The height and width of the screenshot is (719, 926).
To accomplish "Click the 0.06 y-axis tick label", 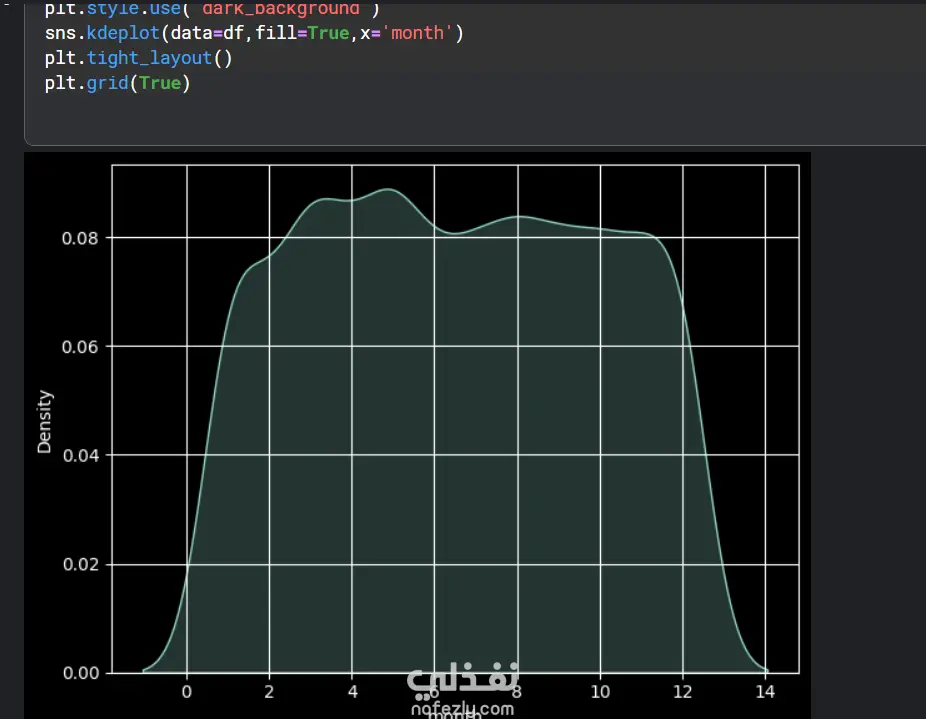I will 80,347.
